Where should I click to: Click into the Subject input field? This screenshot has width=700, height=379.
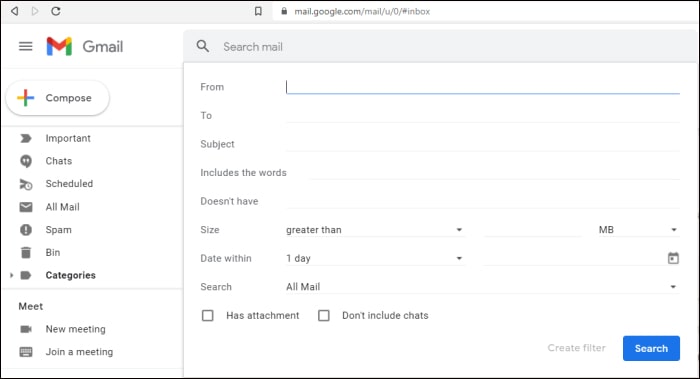tap(483, 144)
